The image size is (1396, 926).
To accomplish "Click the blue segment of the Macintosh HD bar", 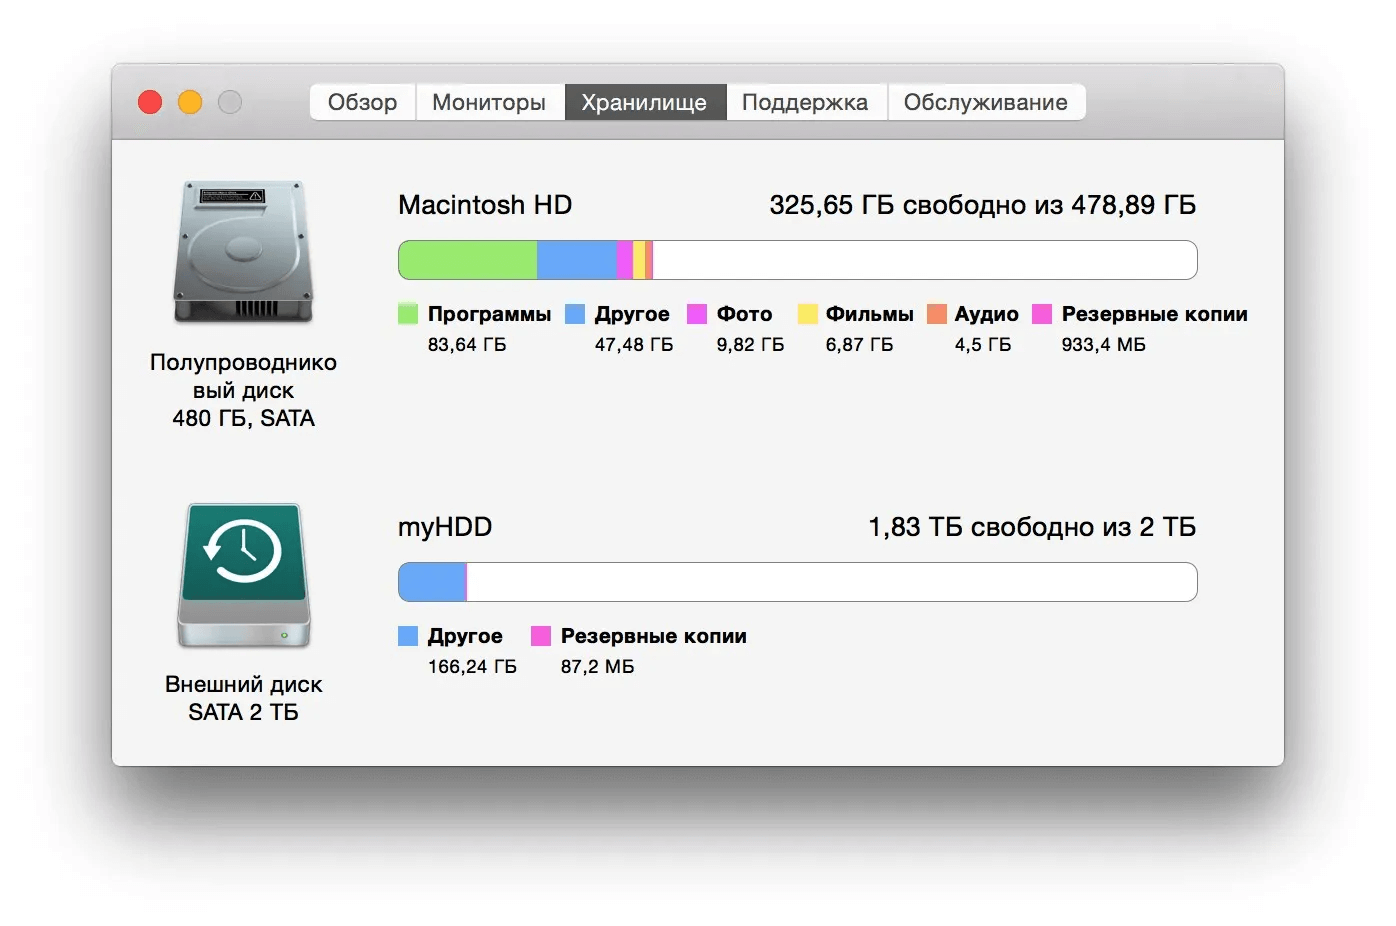I will 577,260.
